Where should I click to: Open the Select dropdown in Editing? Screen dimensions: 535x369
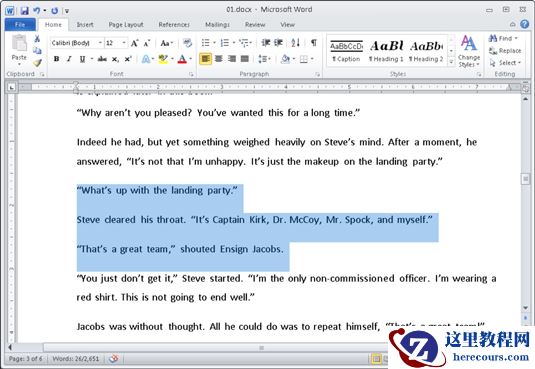coord(505,63)
